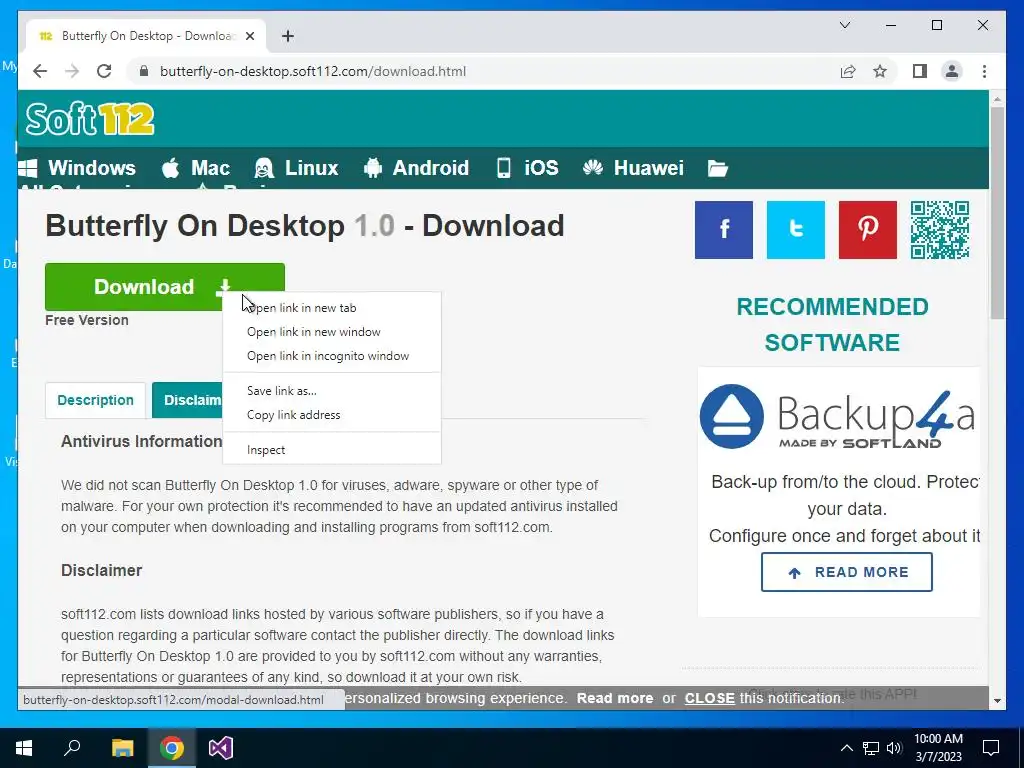Click the Antivirus Information heading
Screen dimensions: 1024x768
click(x=142, y=441)
